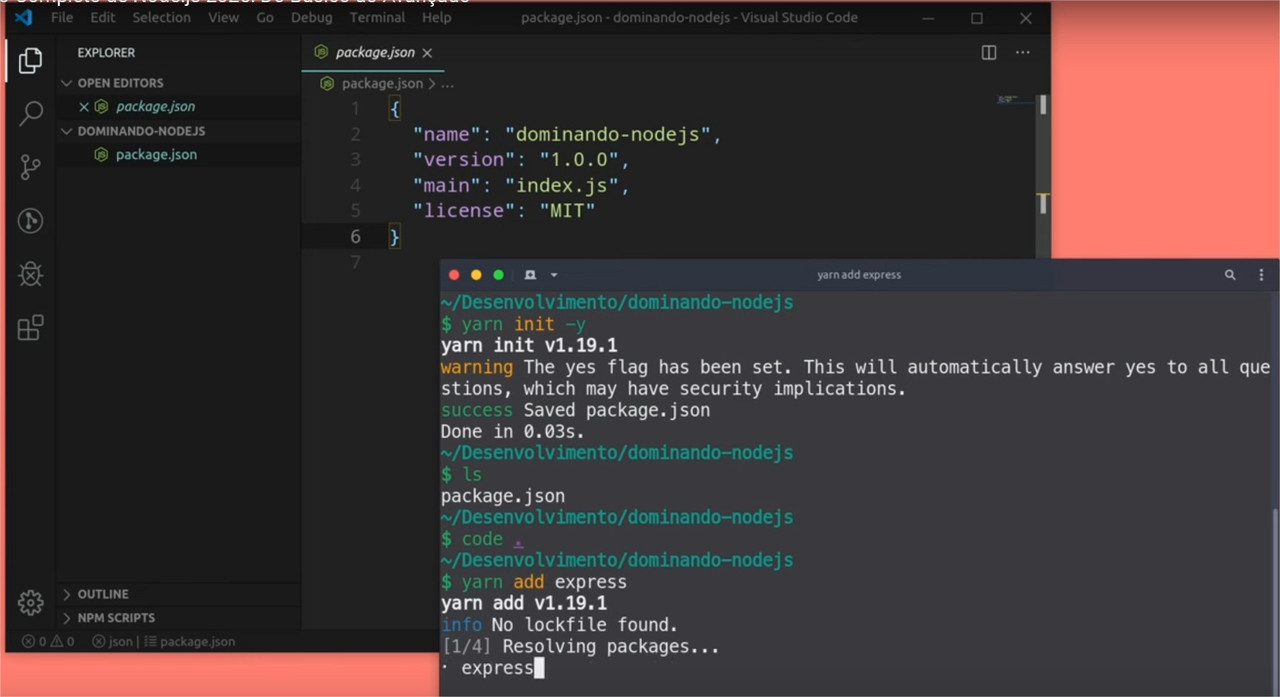1280x697 pixels.
Task: Open the editor More Actions ellipsis
Action: tap(1022, 53)
